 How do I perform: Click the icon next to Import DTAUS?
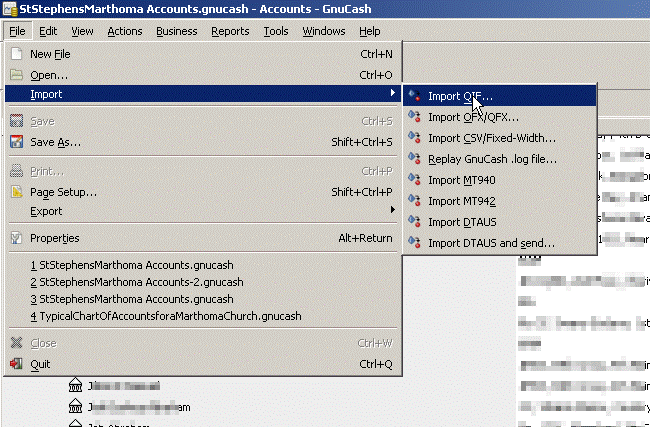(414, 221)
